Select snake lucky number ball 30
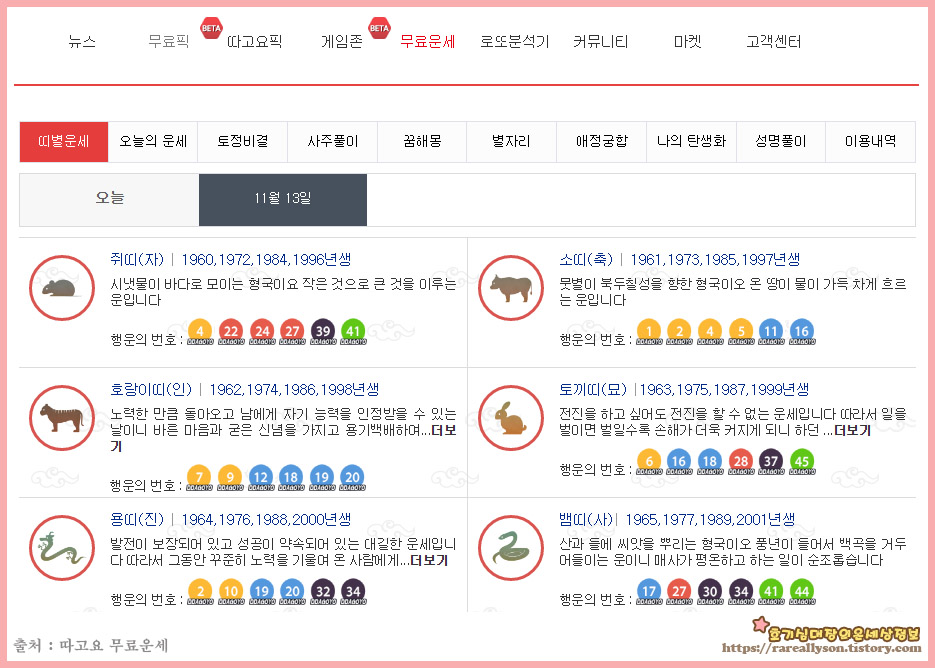This screenshot has width=935, height=668. click(710, 592)
